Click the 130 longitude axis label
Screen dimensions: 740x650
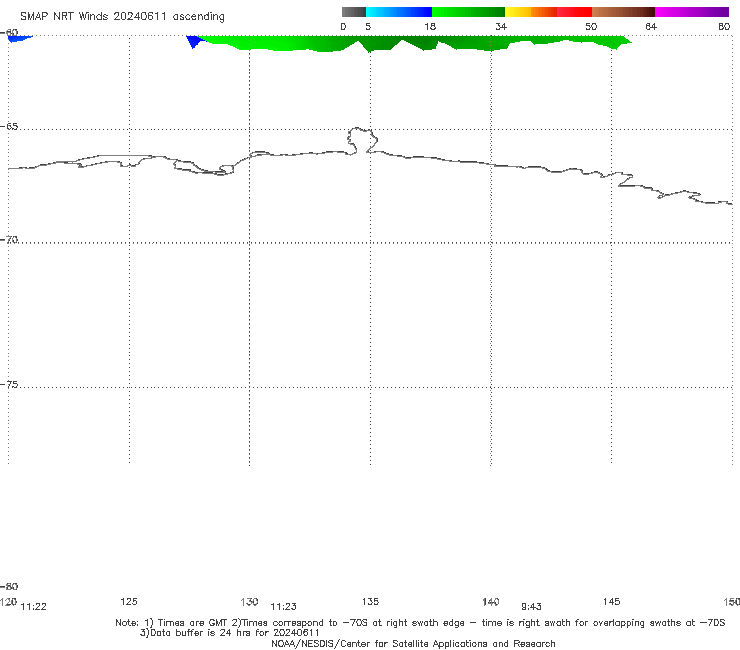pos(249,601)
